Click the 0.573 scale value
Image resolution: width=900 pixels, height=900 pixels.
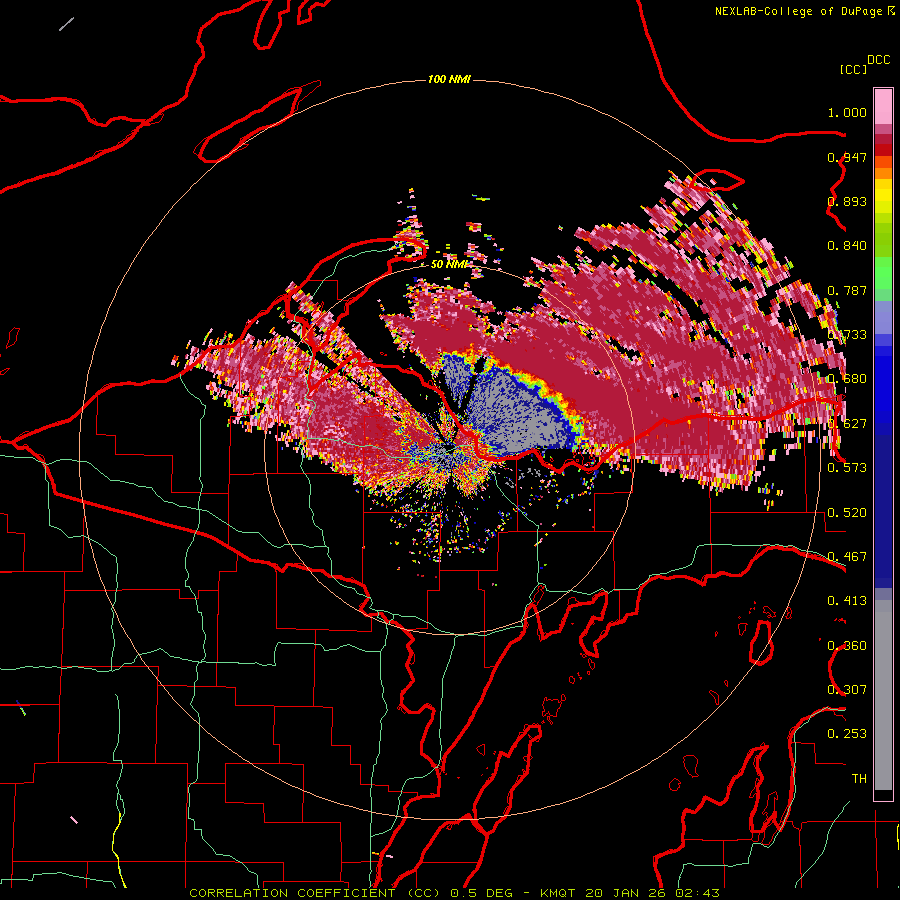(x=847, y=467)
